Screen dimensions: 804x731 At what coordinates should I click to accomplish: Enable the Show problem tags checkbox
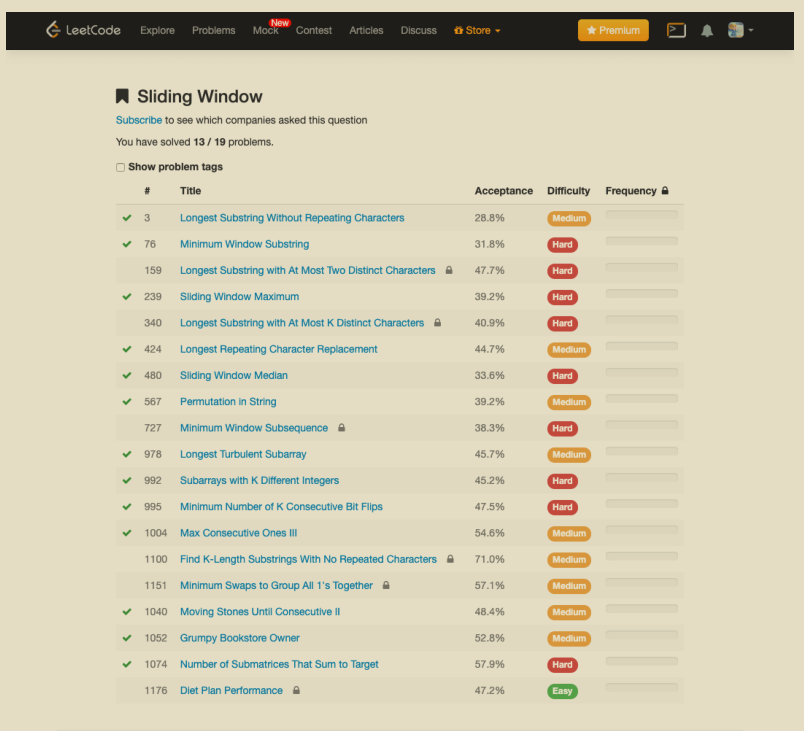pyautogui.click(x=120, y=167)
